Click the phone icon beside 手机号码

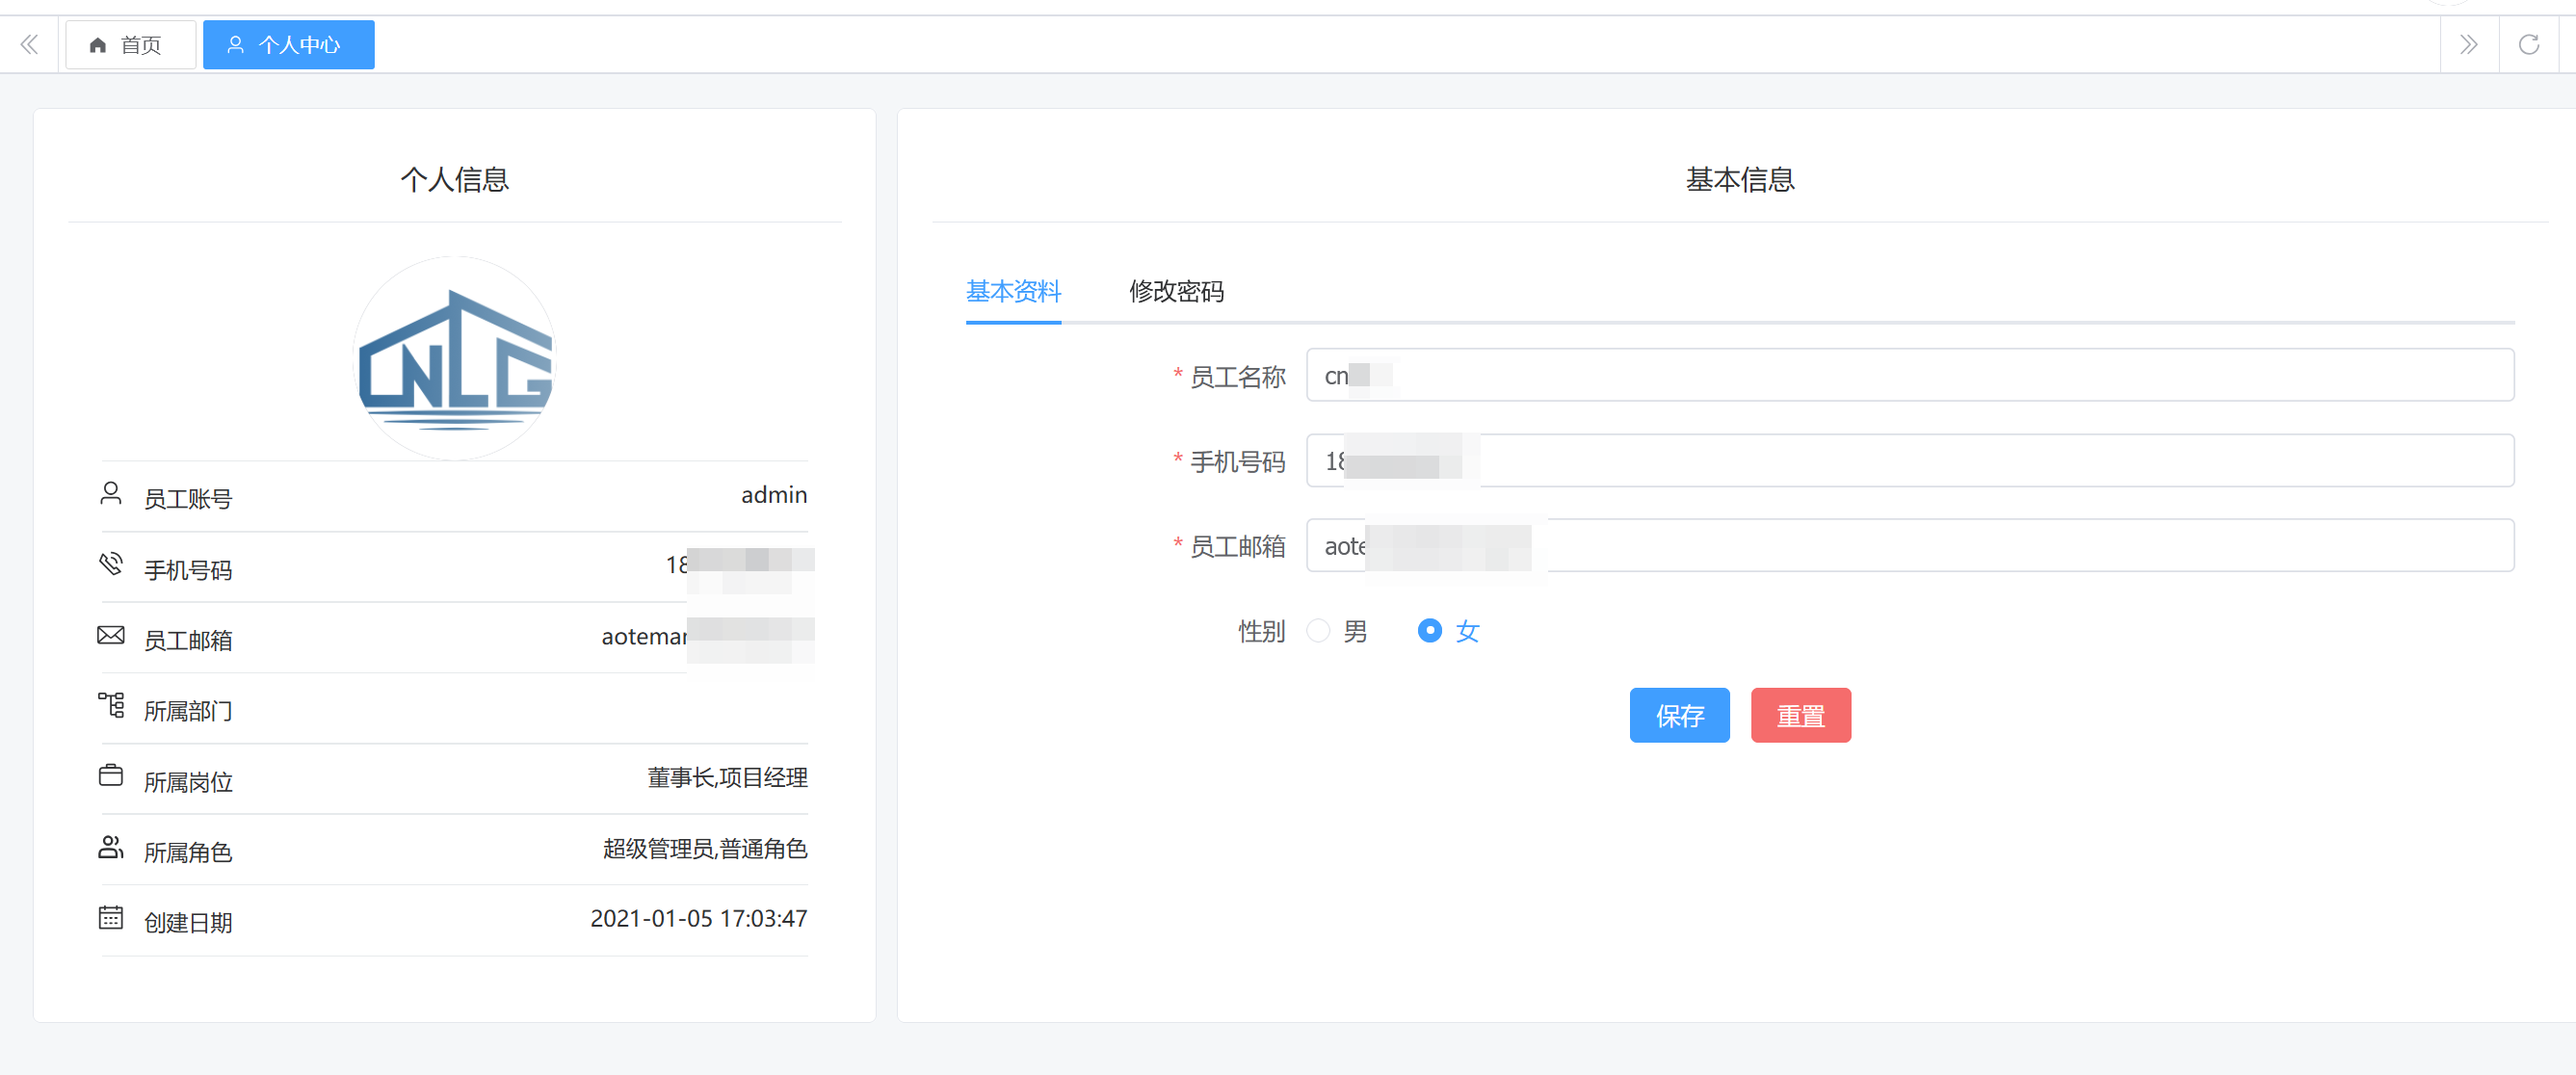click(111, 564)
